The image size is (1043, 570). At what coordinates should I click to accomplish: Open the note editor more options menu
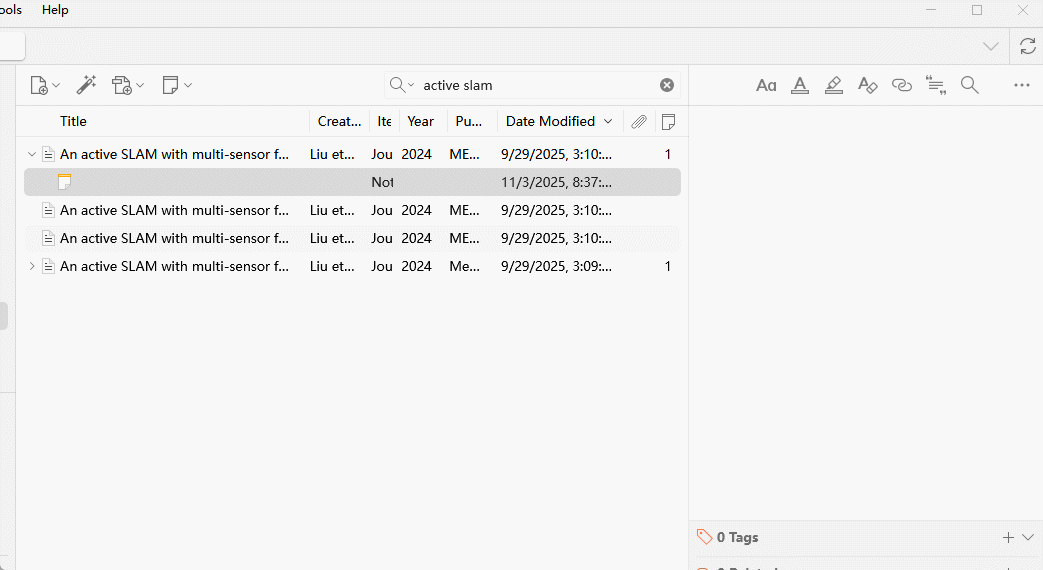(1022, 85)
